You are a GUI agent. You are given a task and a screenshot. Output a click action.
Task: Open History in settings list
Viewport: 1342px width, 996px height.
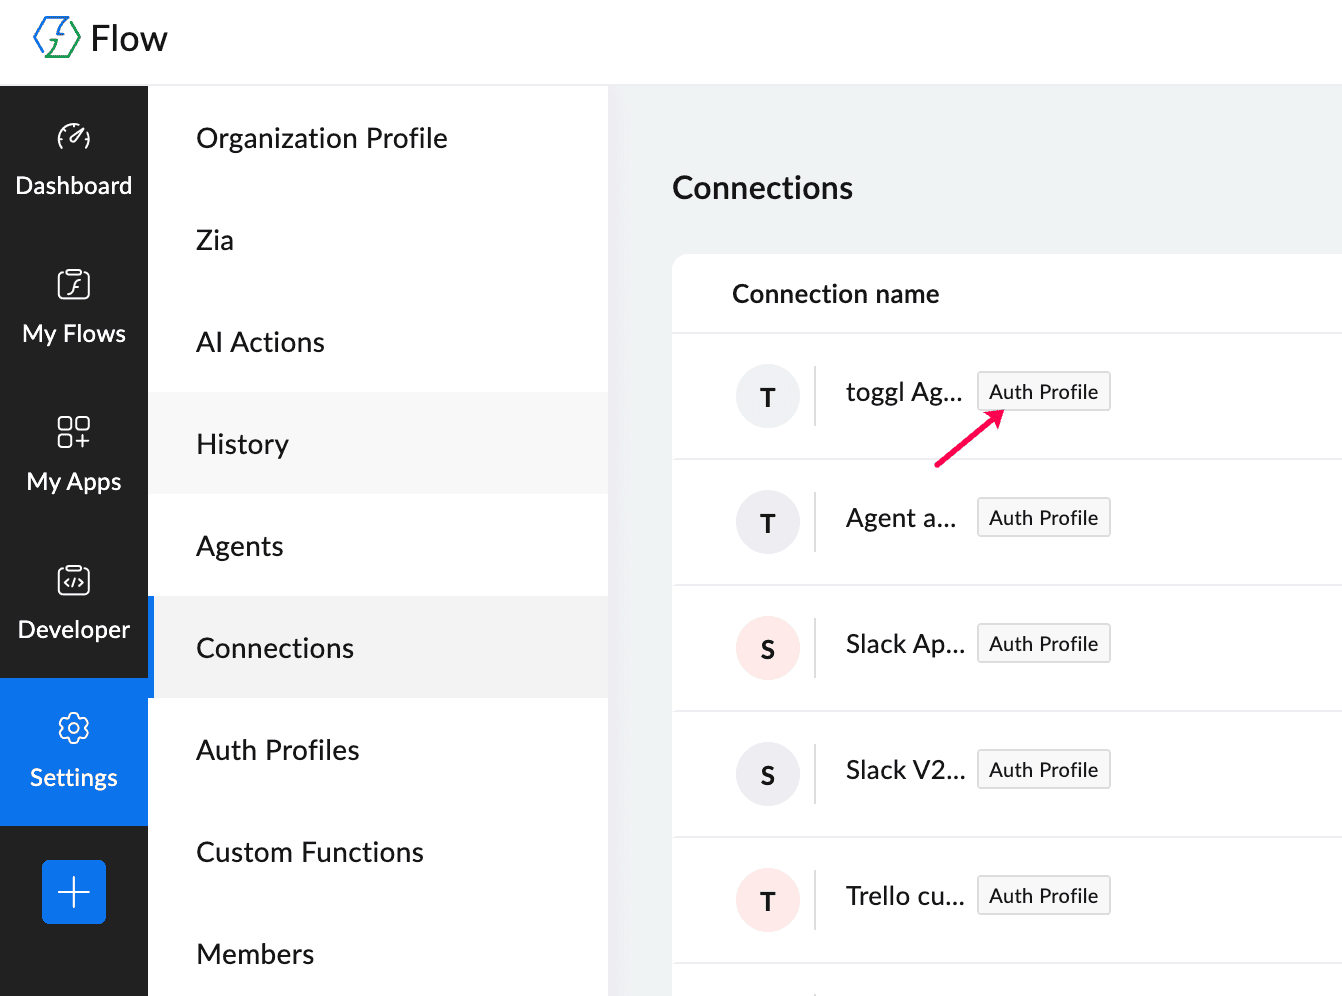(x=242, y=444)
